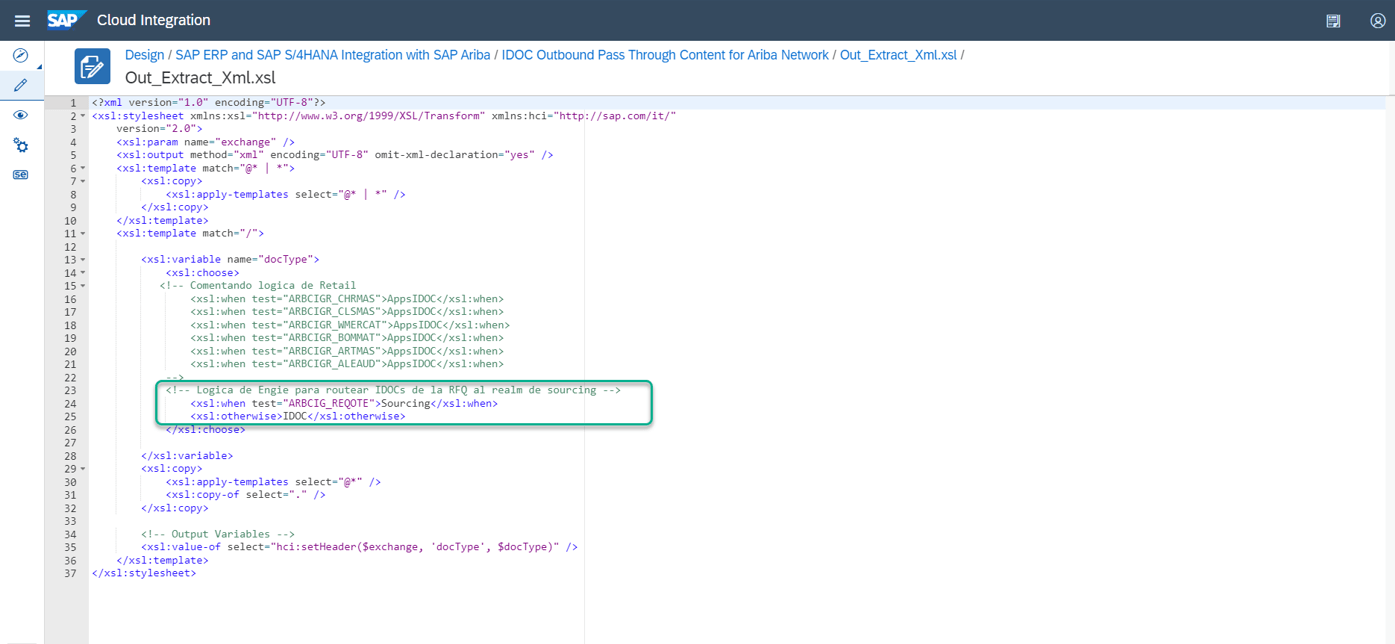This screenshot has width=1395, height=644.
Task: Expand the sidebar using the small corner triangle
Action: (40, 67)
